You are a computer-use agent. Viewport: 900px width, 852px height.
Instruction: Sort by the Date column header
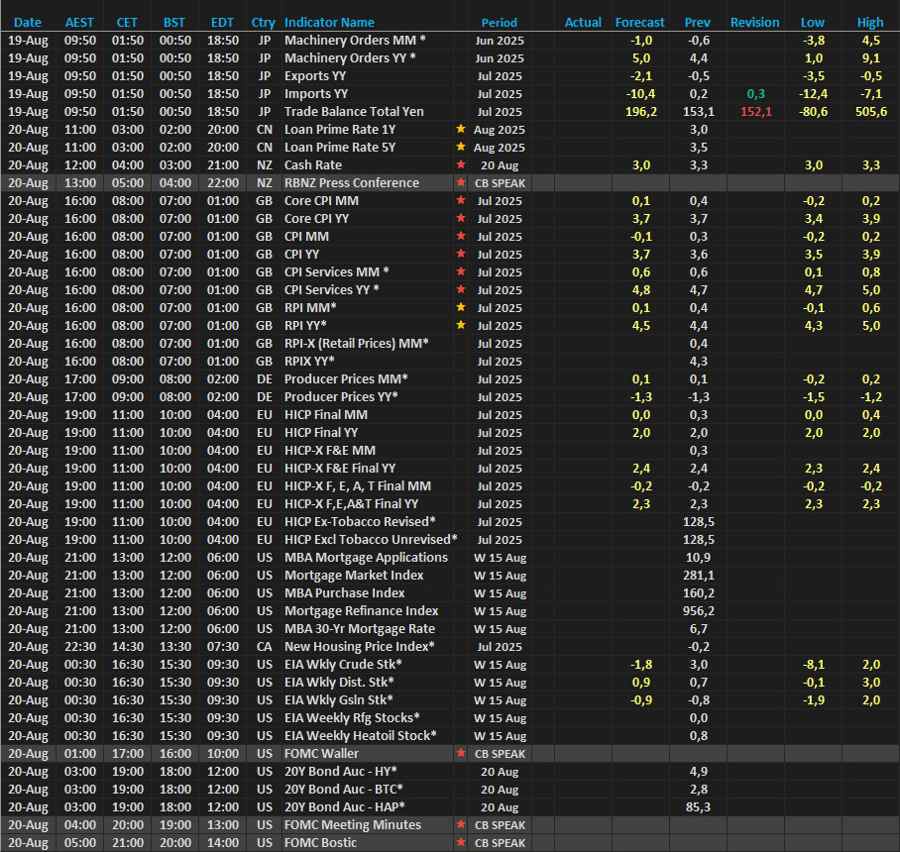pos(28,22)
